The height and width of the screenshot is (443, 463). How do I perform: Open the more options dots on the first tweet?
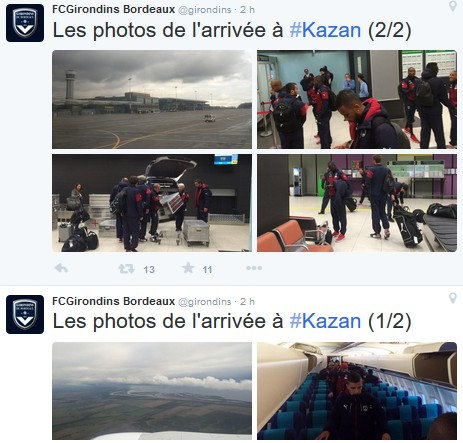click(254, 268)
